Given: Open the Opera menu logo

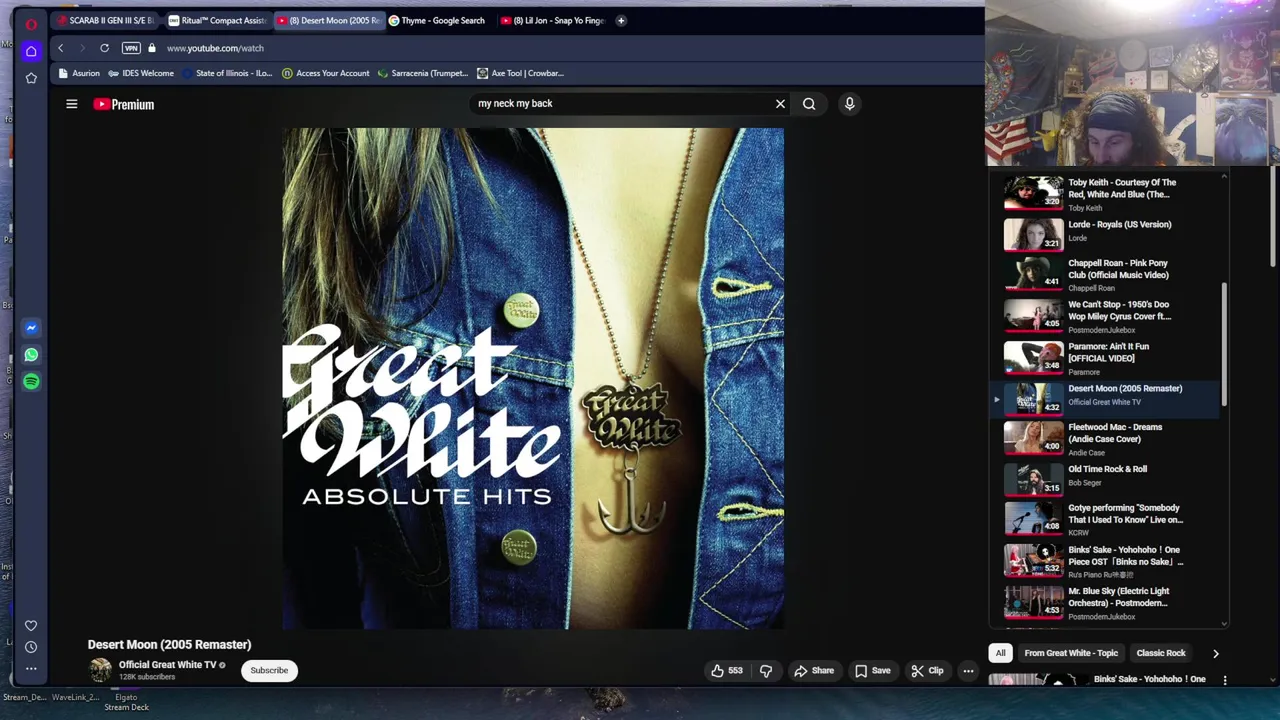Looking at the screenshot, I should 31,24.
